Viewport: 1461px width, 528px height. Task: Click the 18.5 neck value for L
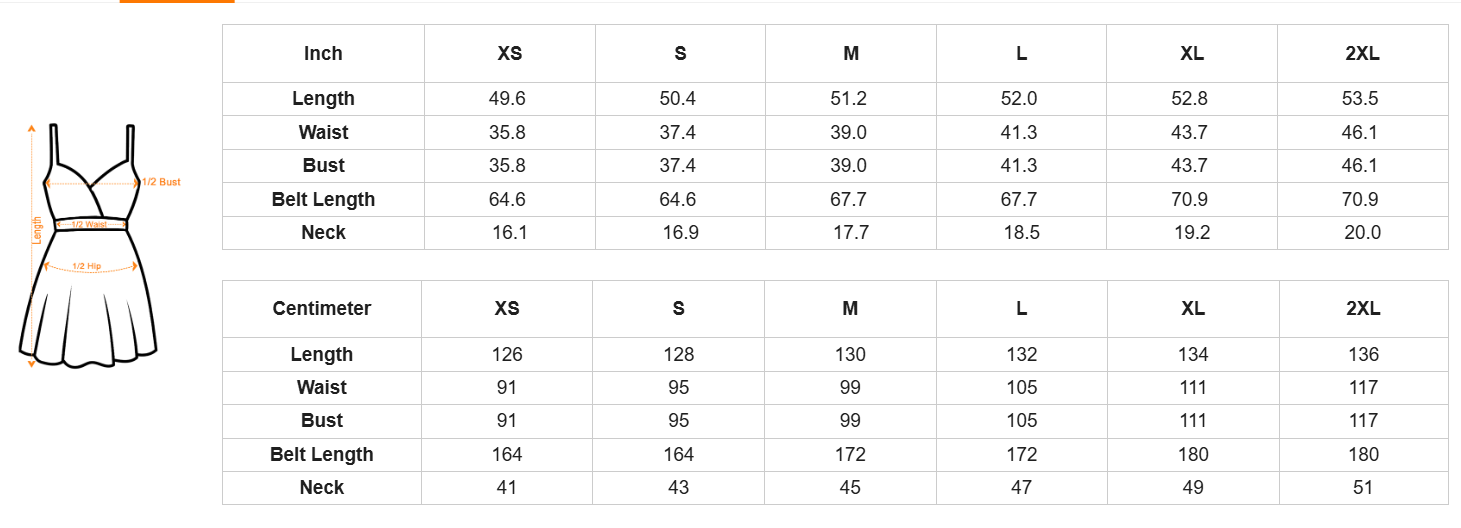pyautogui.click(x=1022, y=233)
